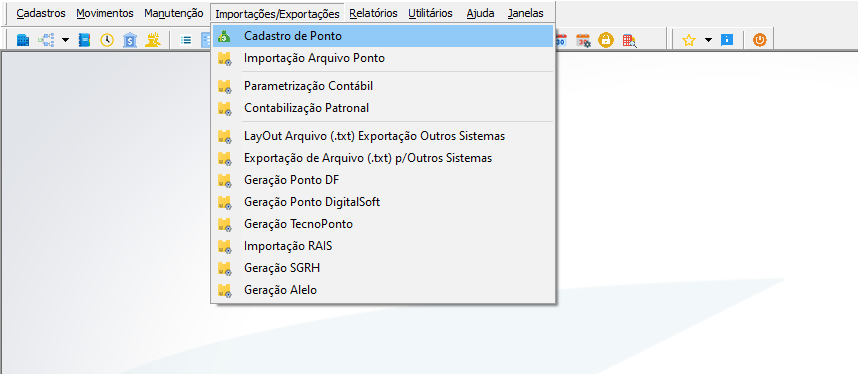The width and height of the screenshot is (858, 374).
Task: Click the green money bag icon beside Cadastro de Ponto
Action: 224,37
